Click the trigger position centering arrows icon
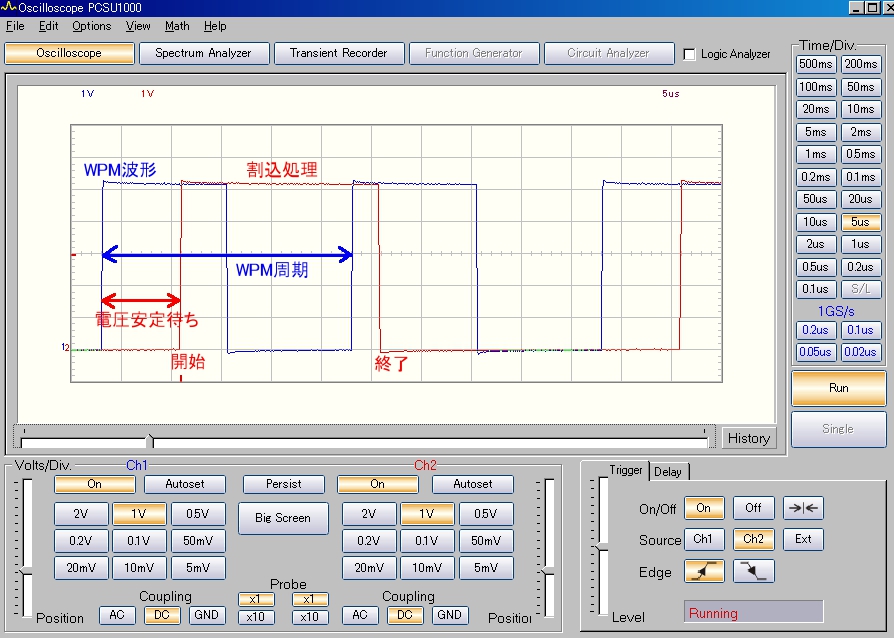The width and height of the screenshot is (894, 638). (x=803, y=508)
